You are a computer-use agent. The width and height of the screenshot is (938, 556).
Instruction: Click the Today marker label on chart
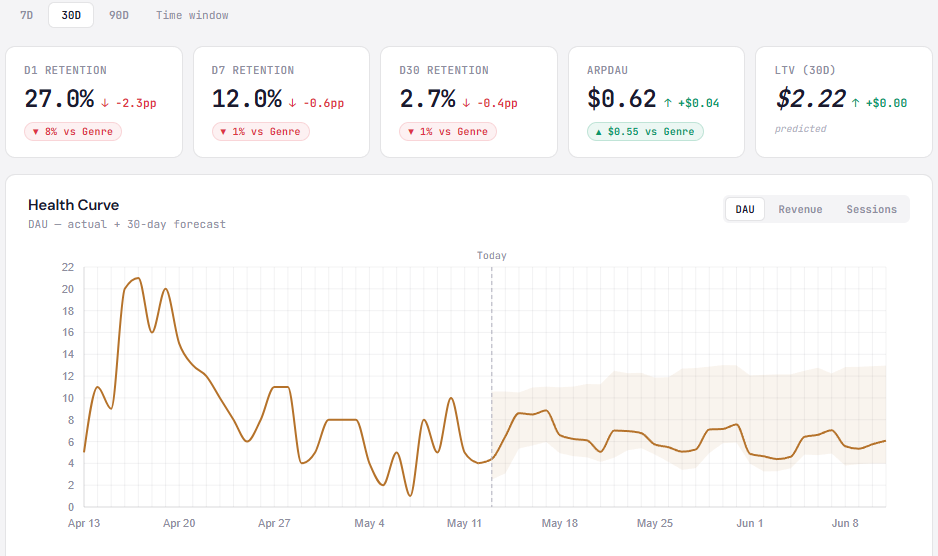492,256
